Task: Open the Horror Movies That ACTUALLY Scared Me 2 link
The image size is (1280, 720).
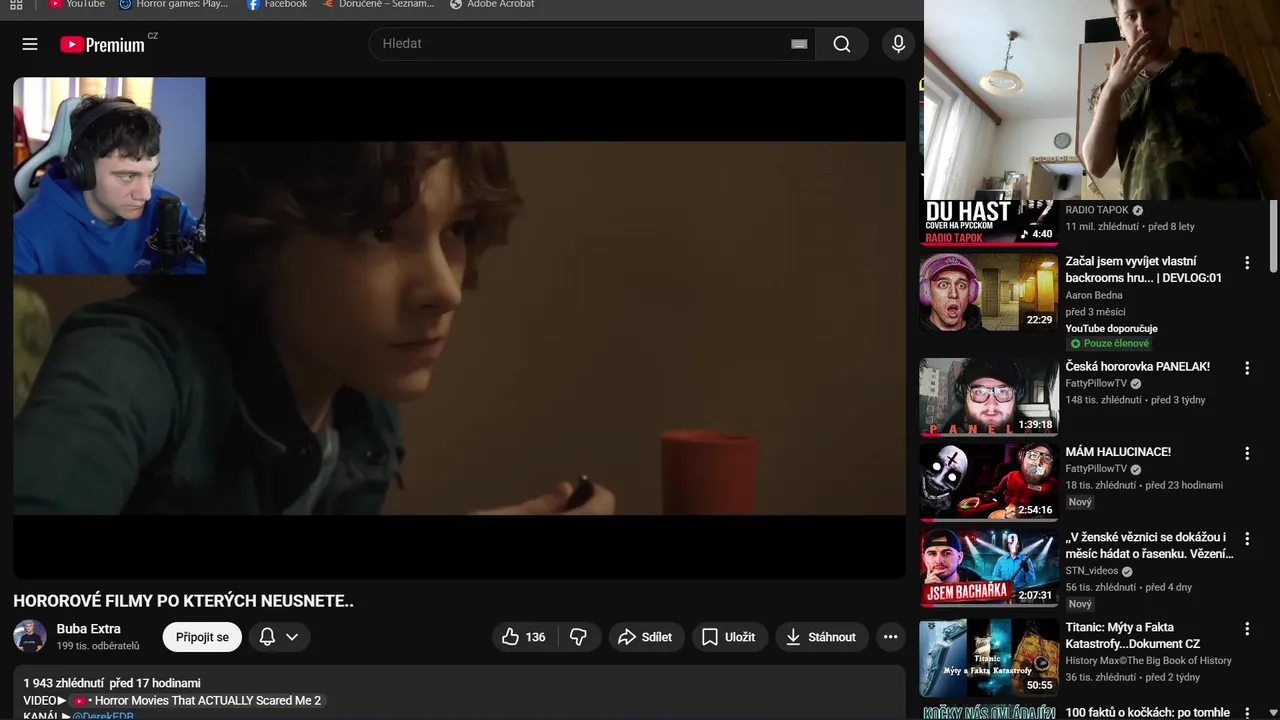Action: 198,701
